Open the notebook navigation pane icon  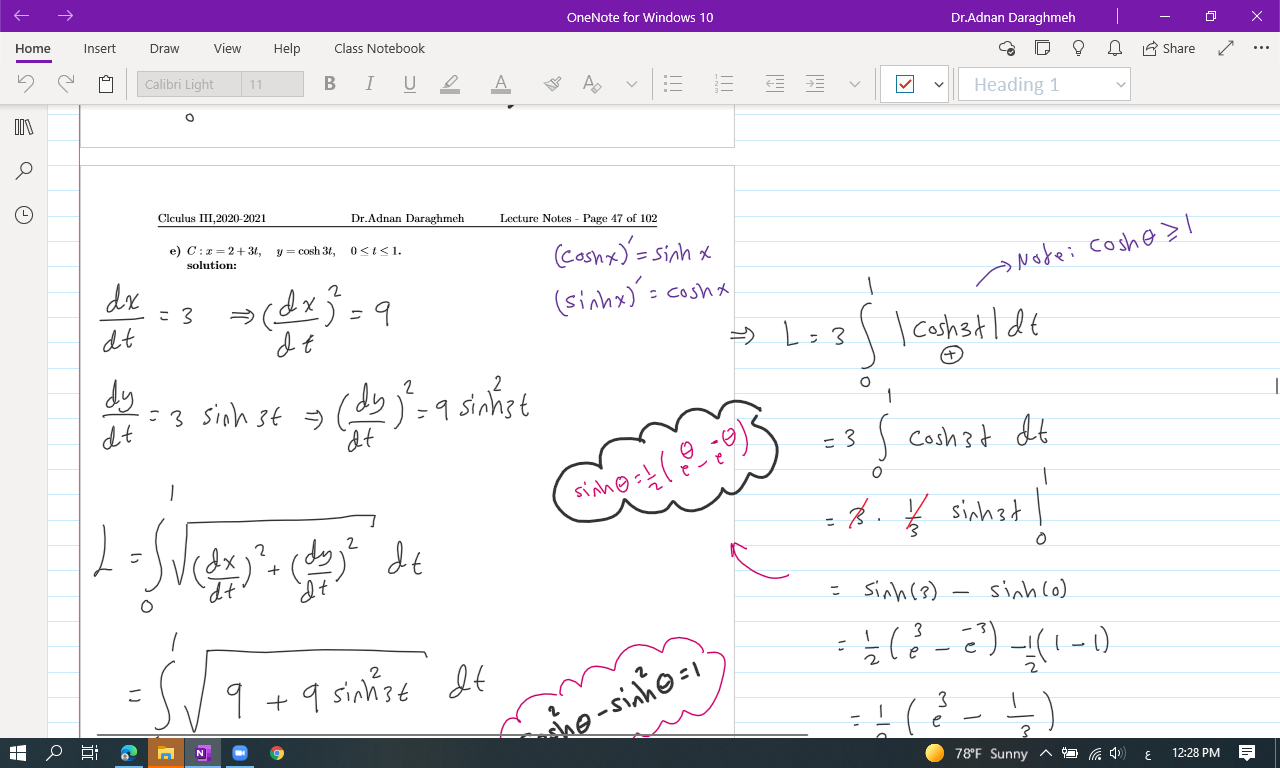[24, 127]
